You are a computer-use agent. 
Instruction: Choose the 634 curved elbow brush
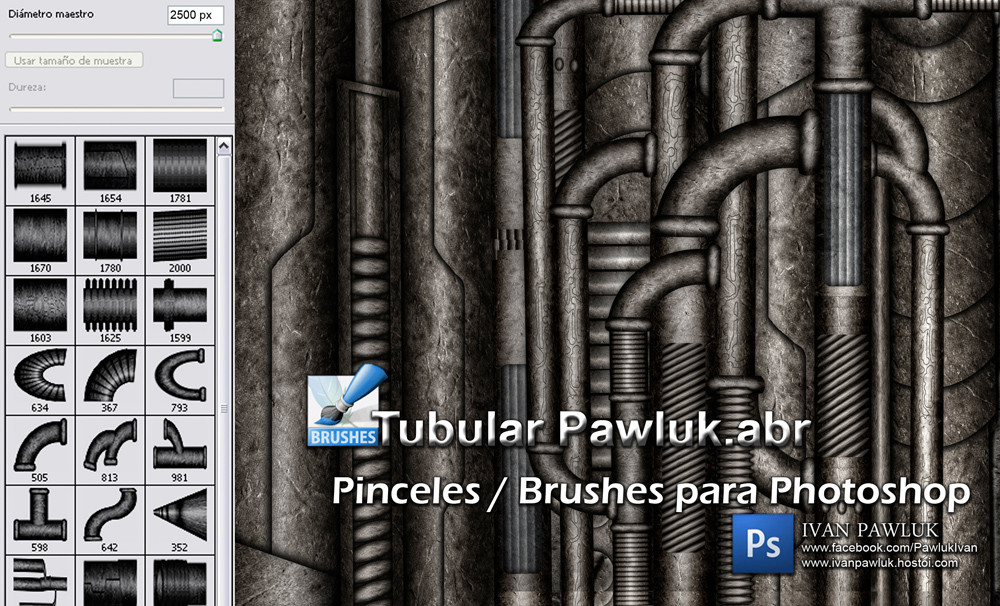pos(40,380)
